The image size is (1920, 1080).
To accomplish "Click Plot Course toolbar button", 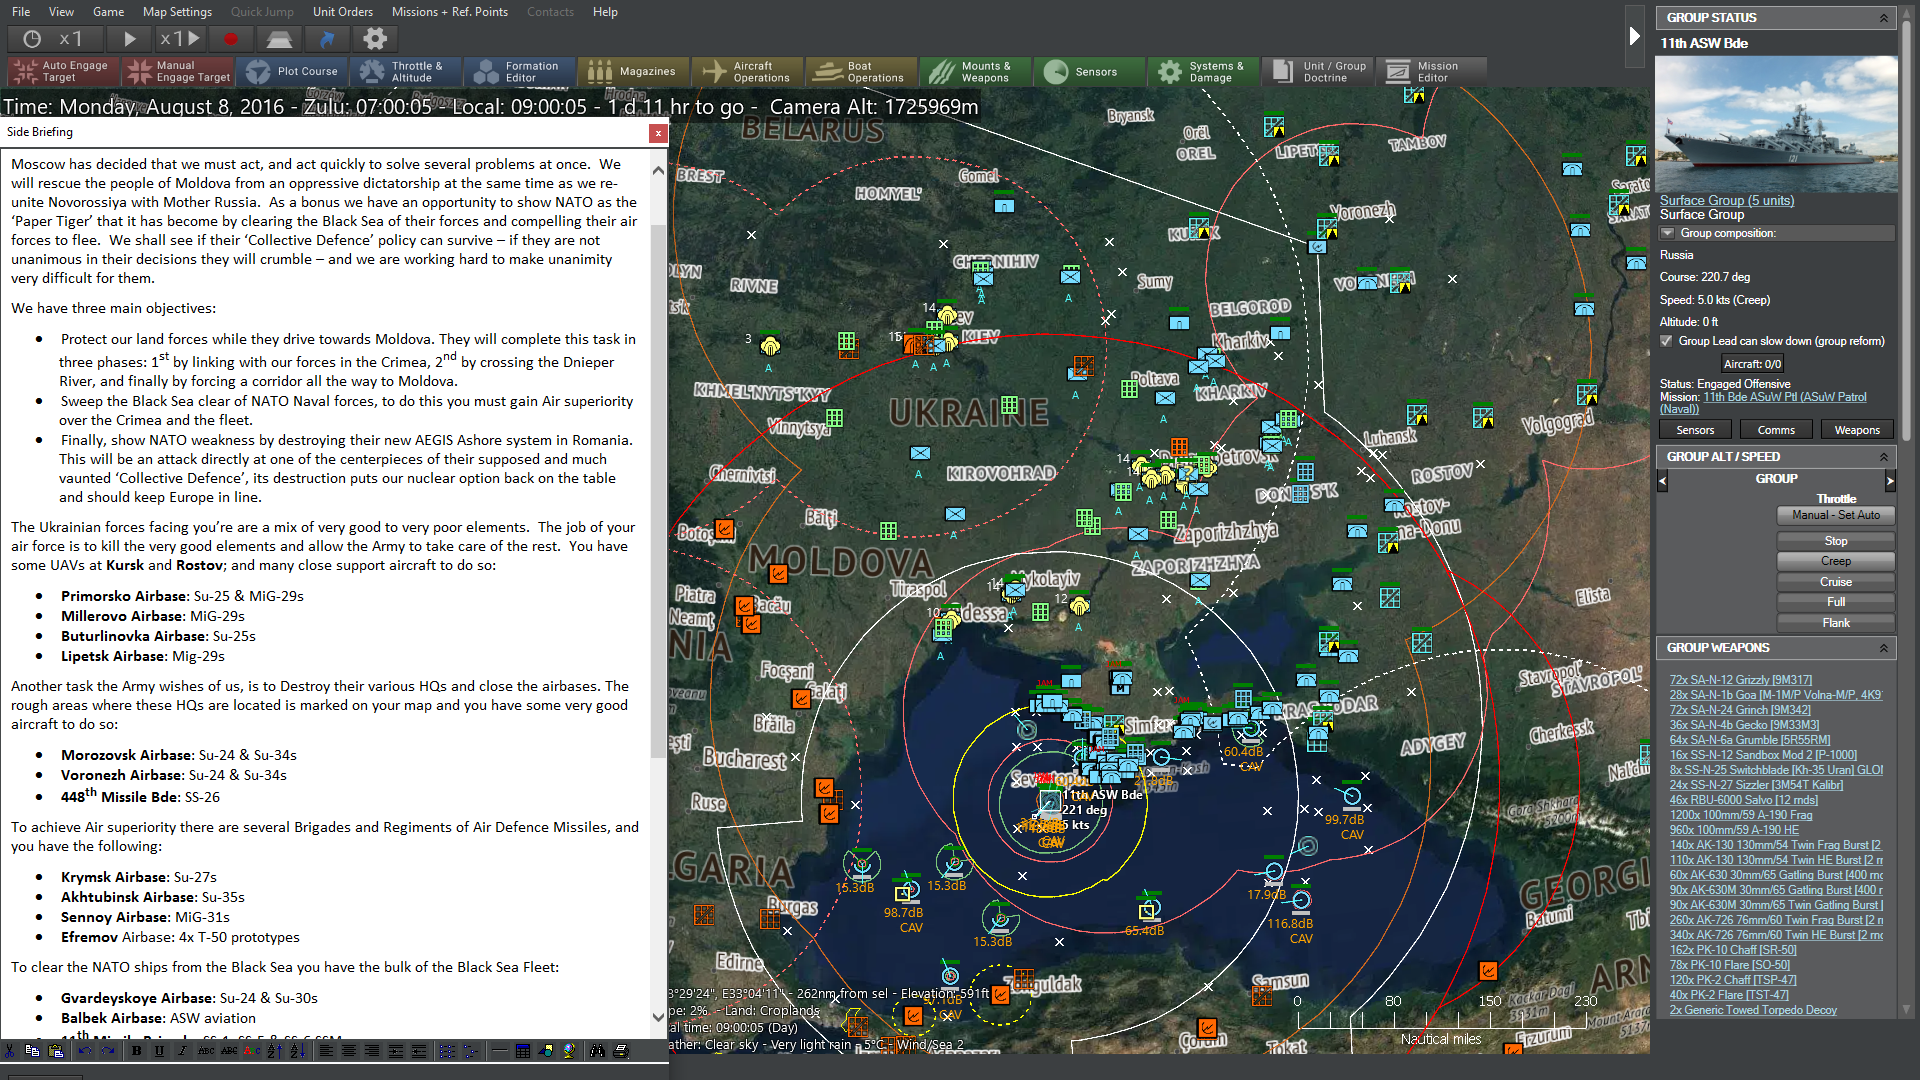I will (294, 72).
